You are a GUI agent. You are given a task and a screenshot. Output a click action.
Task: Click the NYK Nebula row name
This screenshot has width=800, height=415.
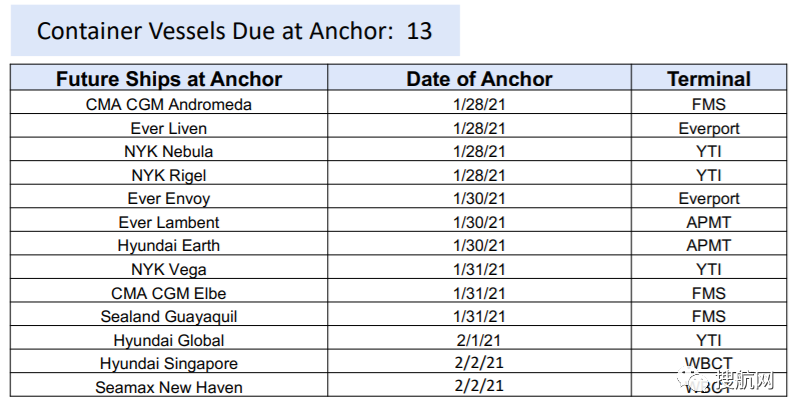[x=171, y=152]
